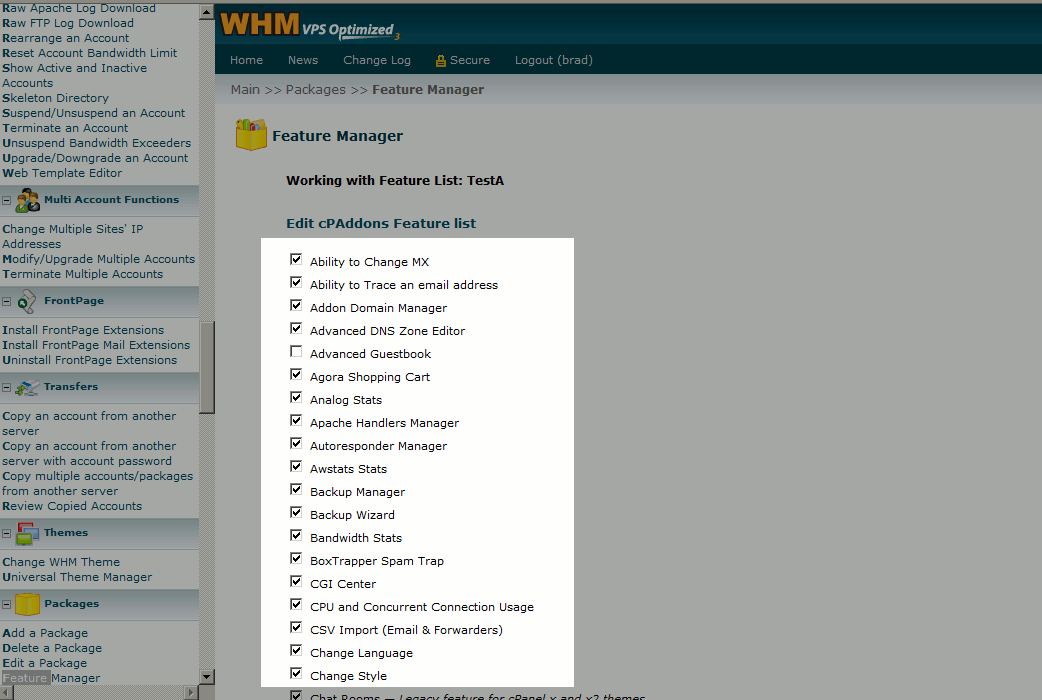Uncheck the Backup Wizard feature

pos(296,511)
